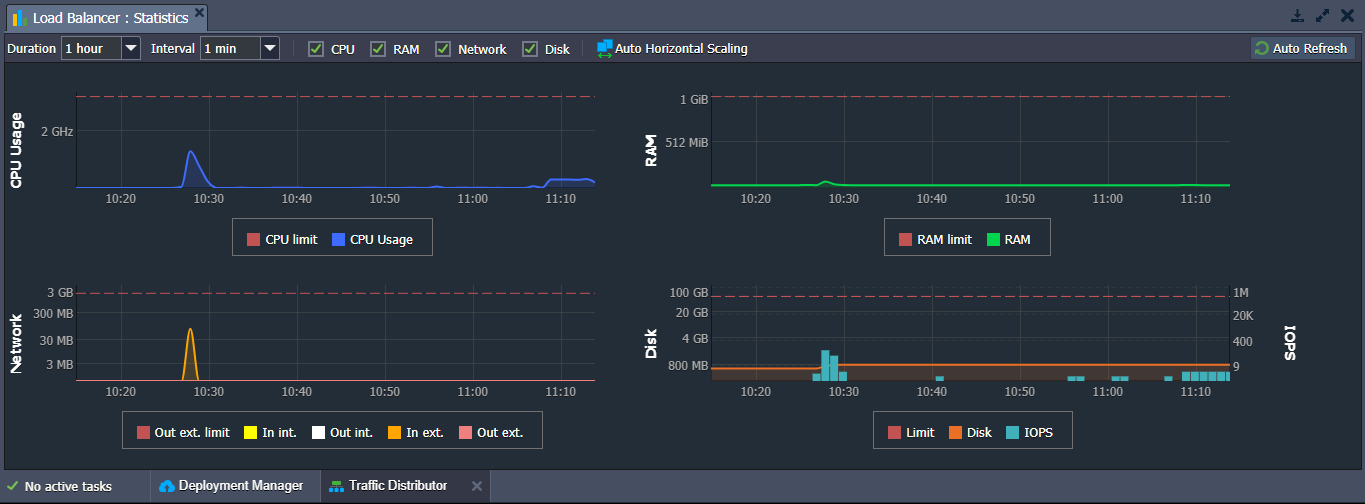Screen dimensions: 1365x504
Task: Toggle Out int. white legend swatch
Action: (x=319, y=432)
